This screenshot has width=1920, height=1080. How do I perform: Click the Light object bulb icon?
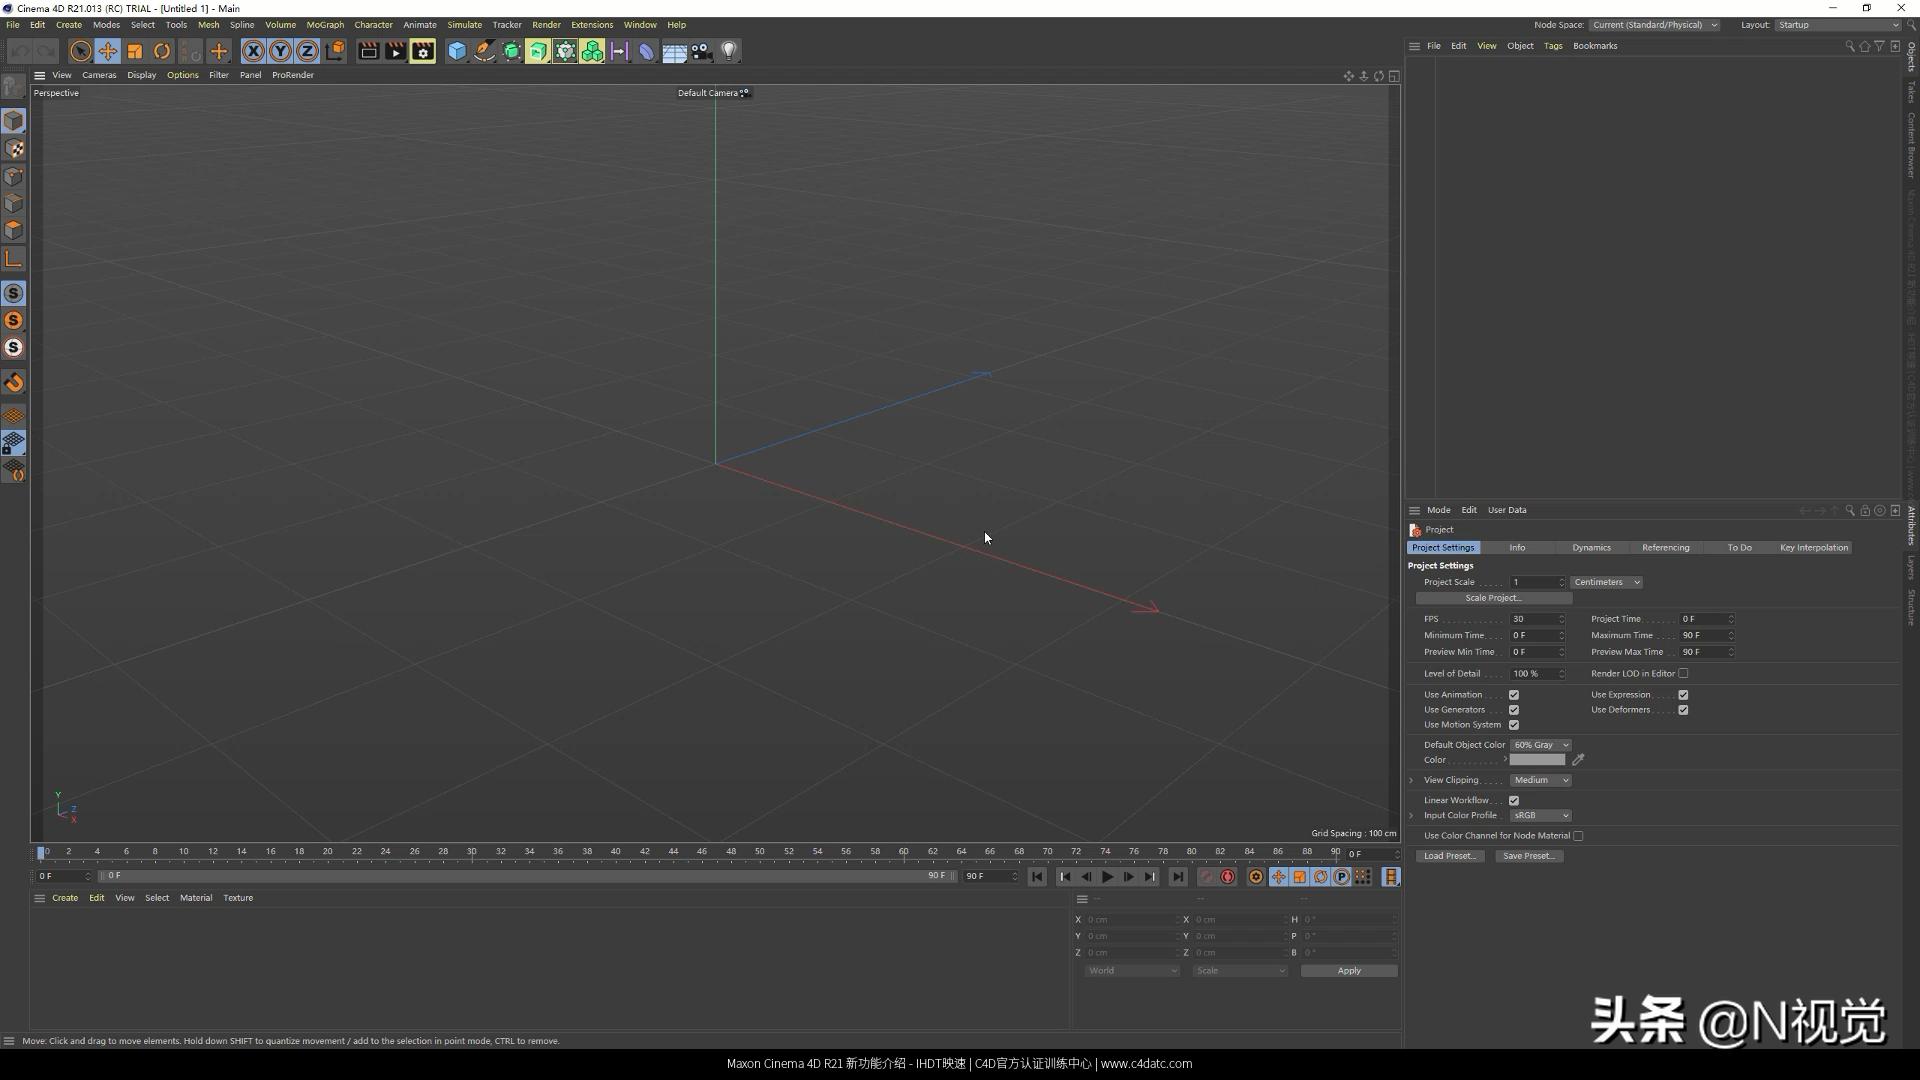coord(729,51)
